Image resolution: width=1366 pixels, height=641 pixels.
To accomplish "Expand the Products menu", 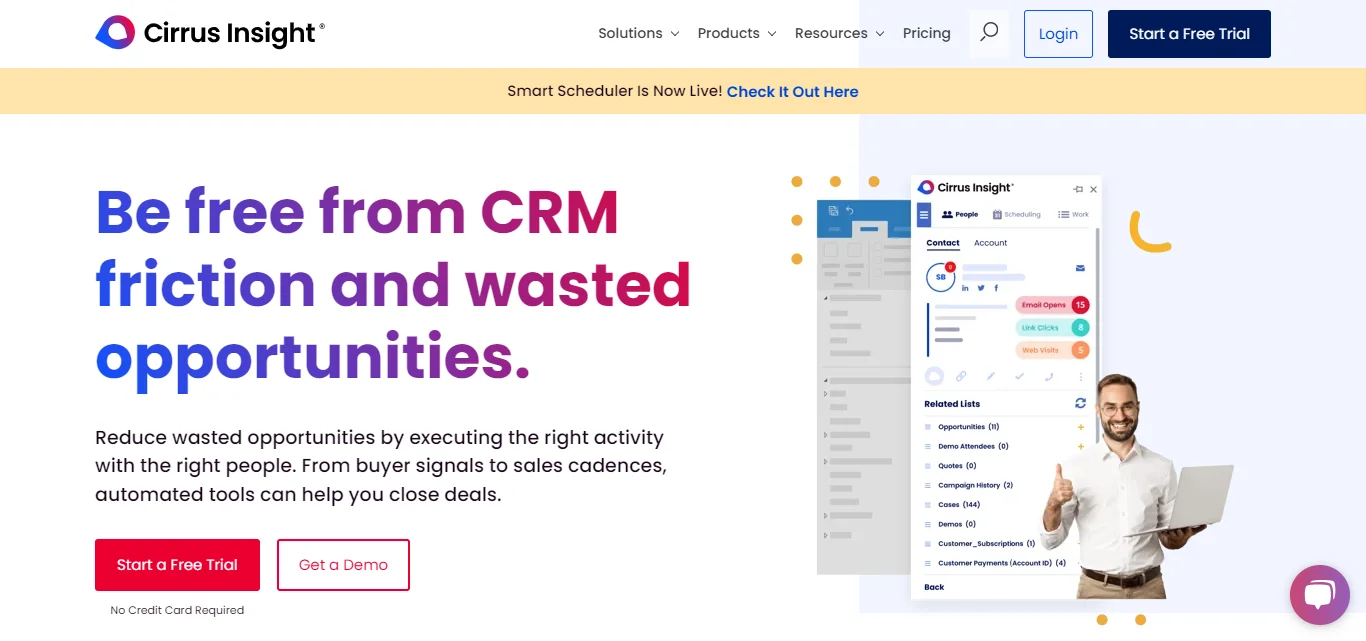I will click(x=737, y=33).
